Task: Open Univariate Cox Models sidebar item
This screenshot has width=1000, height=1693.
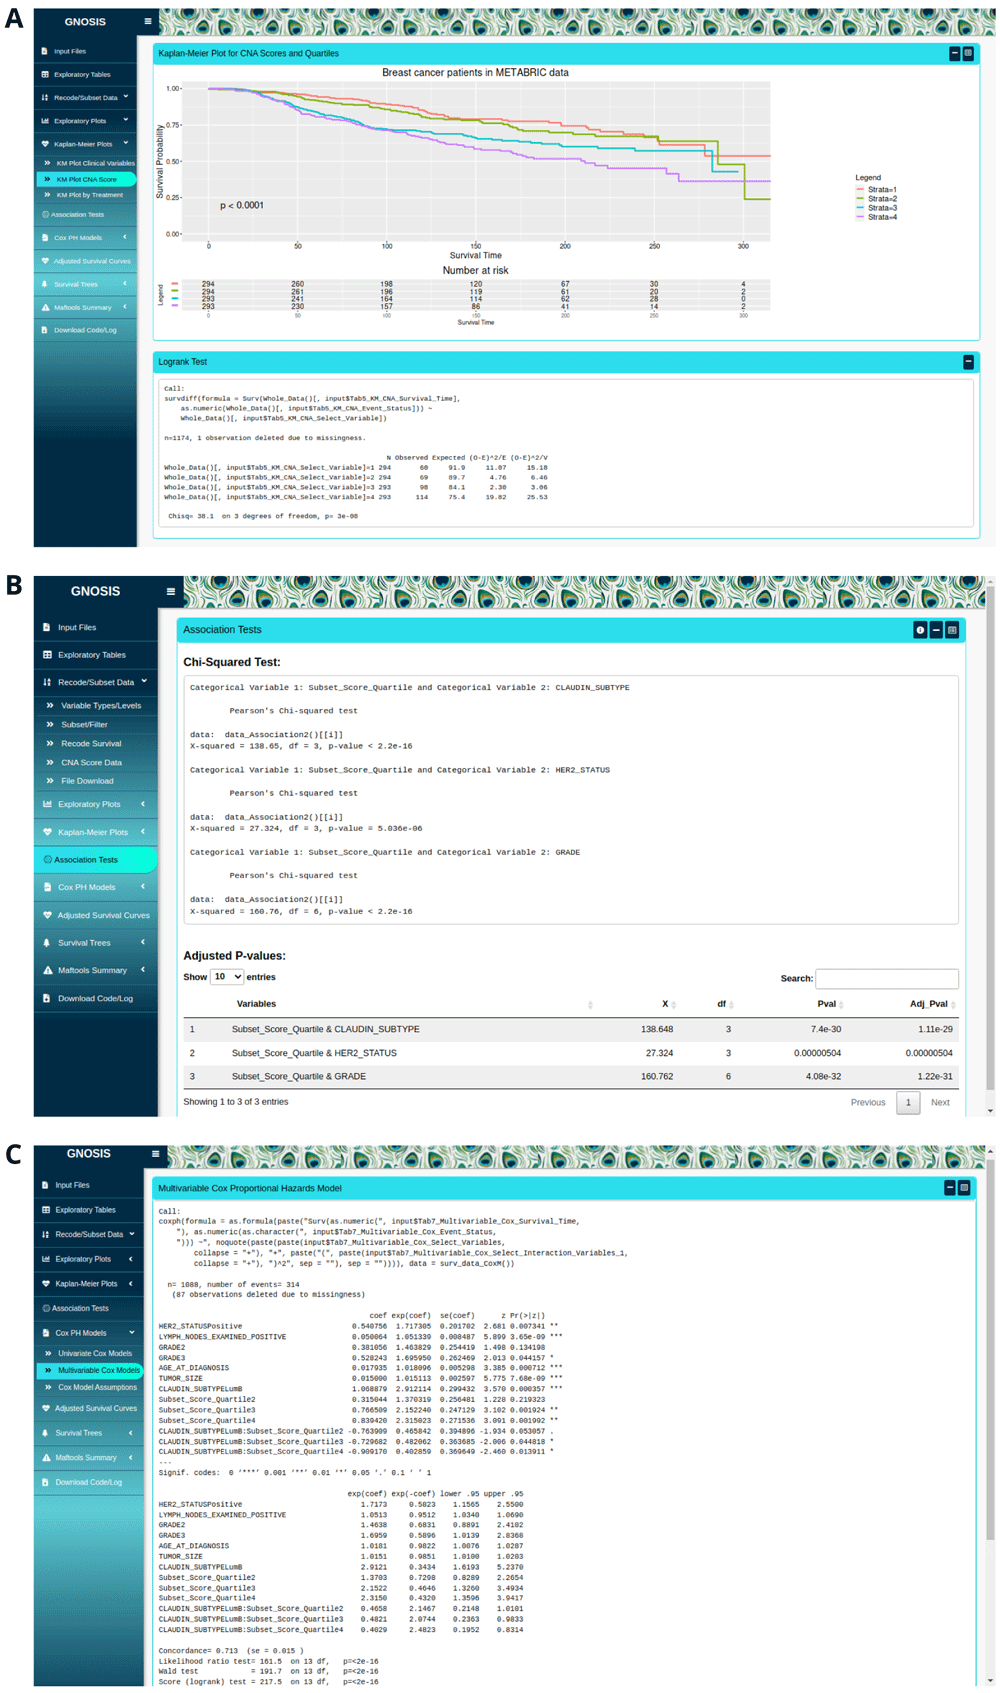Action: 94,1353
